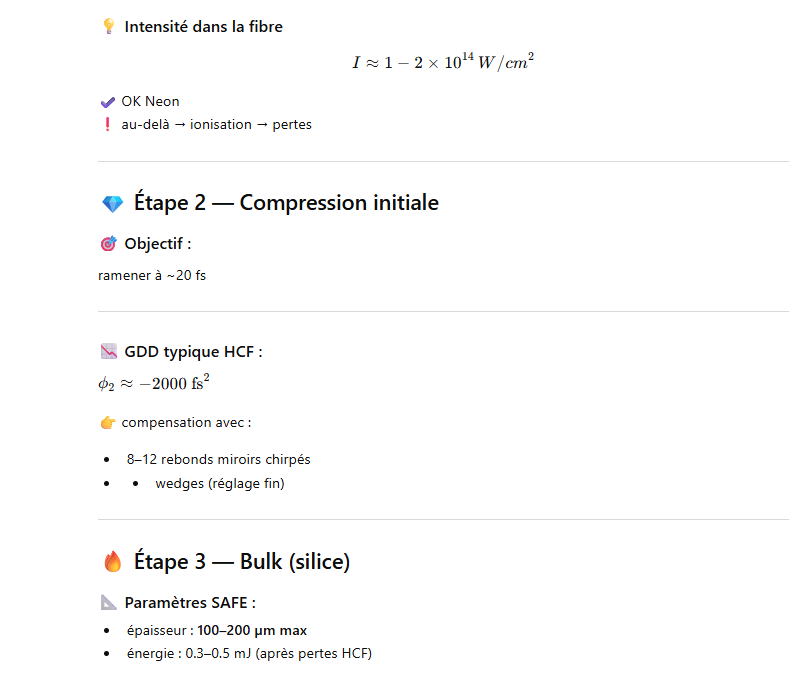
Task: Click the intensity formula with W/cm²
Action: (443, 62)
